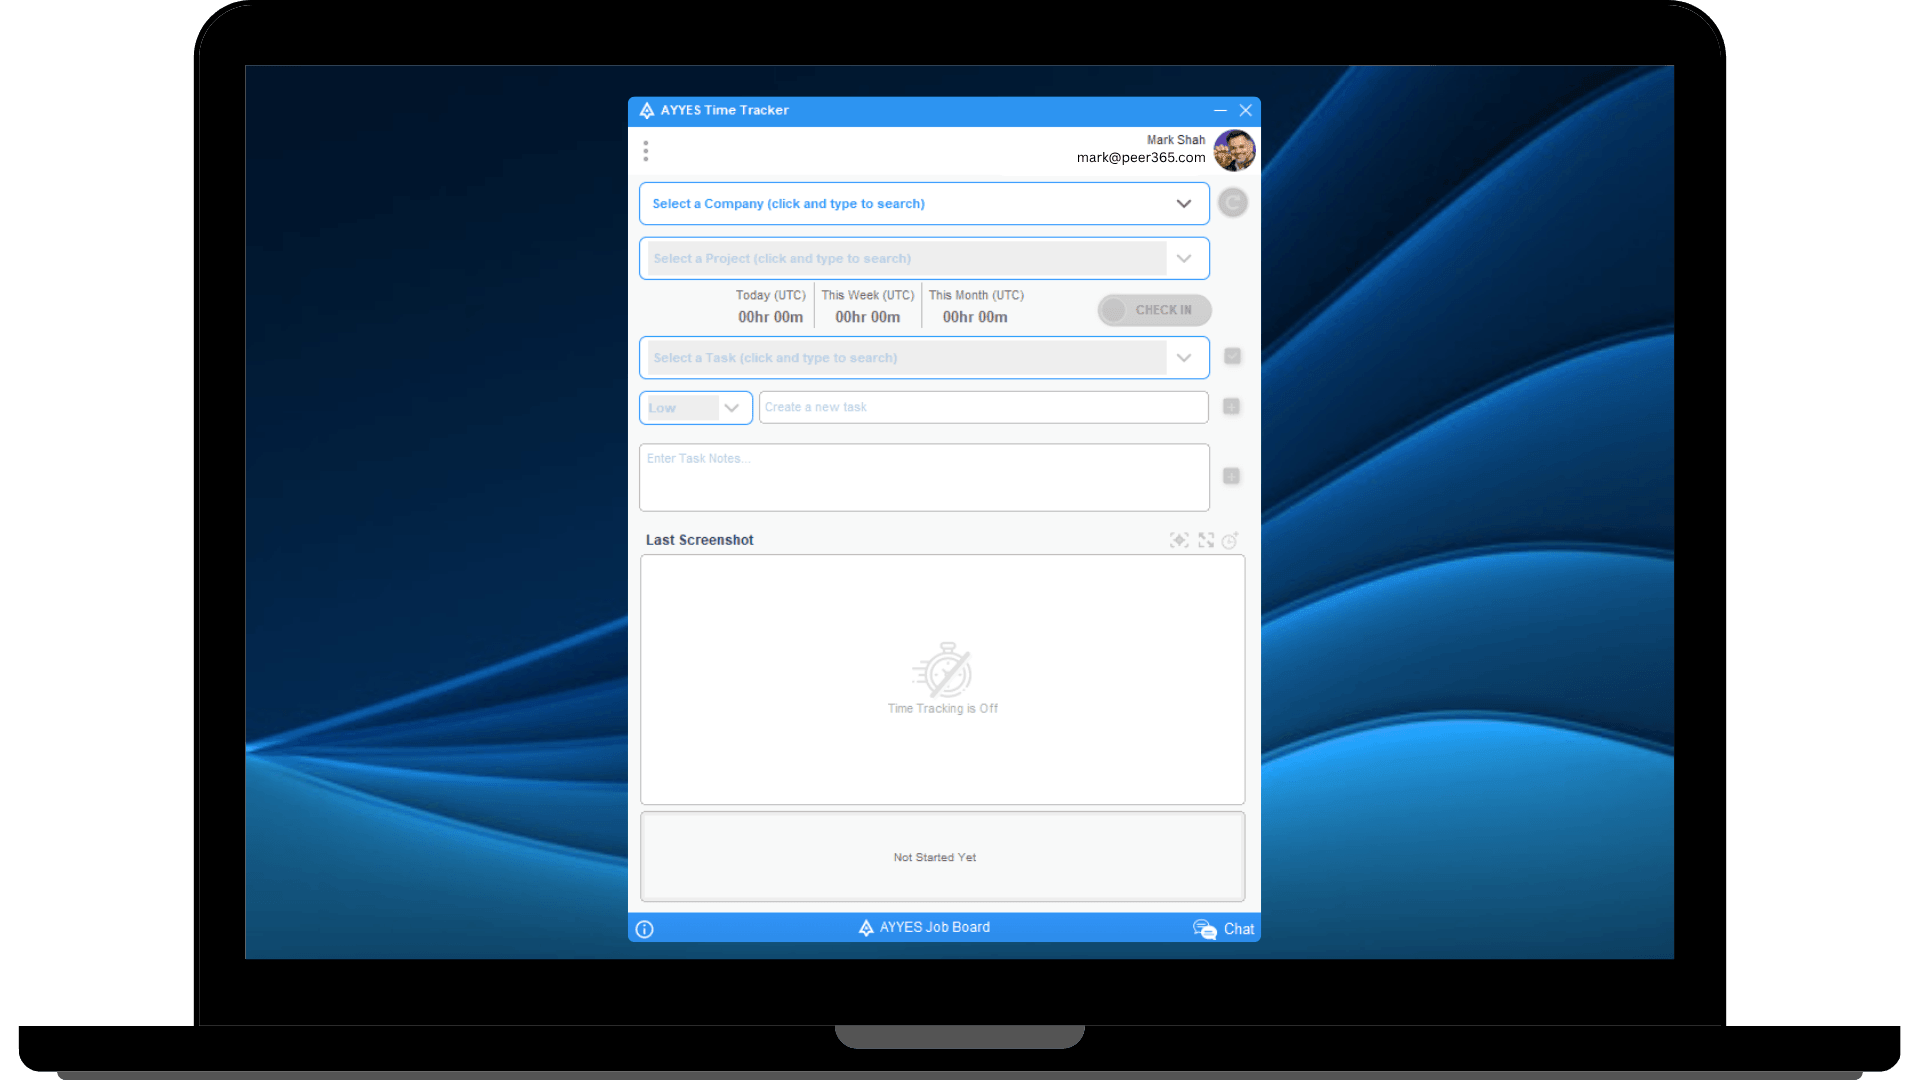
Task: Minimize the AYYES Time Tracker window
Action: (x=1220, y=110)
